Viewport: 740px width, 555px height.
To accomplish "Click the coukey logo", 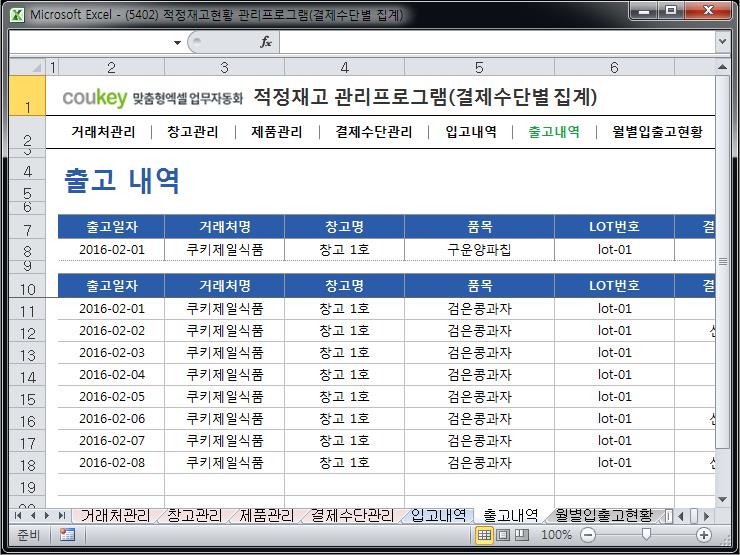I will (x=95, y=98).
